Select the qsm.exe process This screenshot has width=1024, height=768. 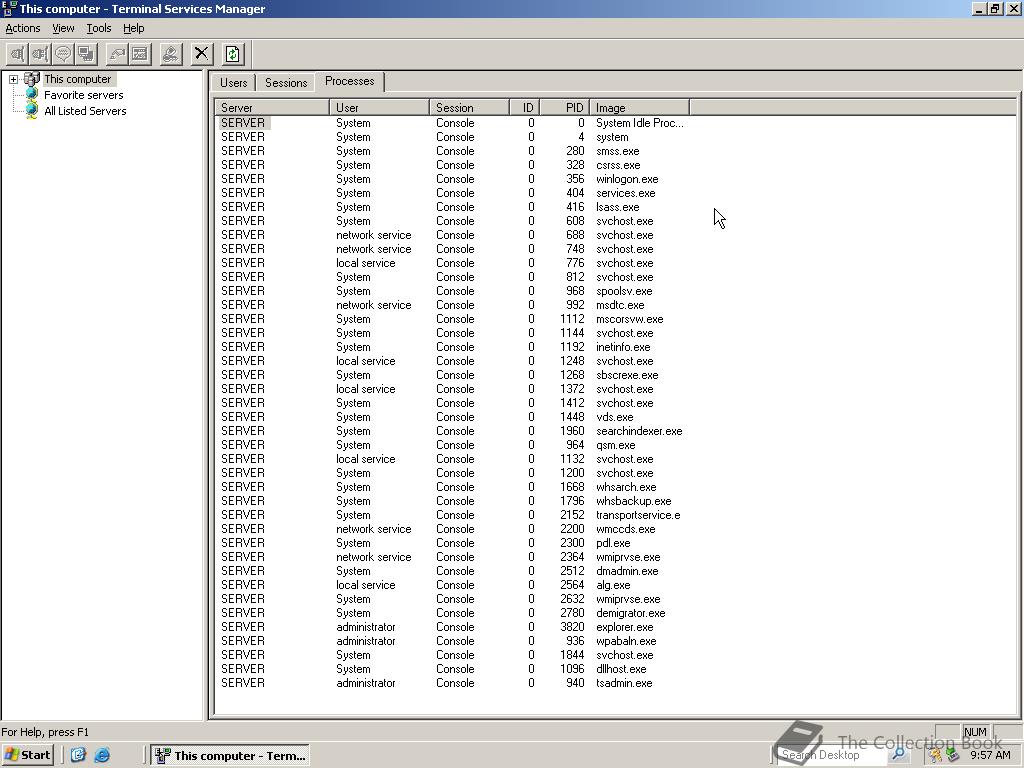click(x=453, y=445)
